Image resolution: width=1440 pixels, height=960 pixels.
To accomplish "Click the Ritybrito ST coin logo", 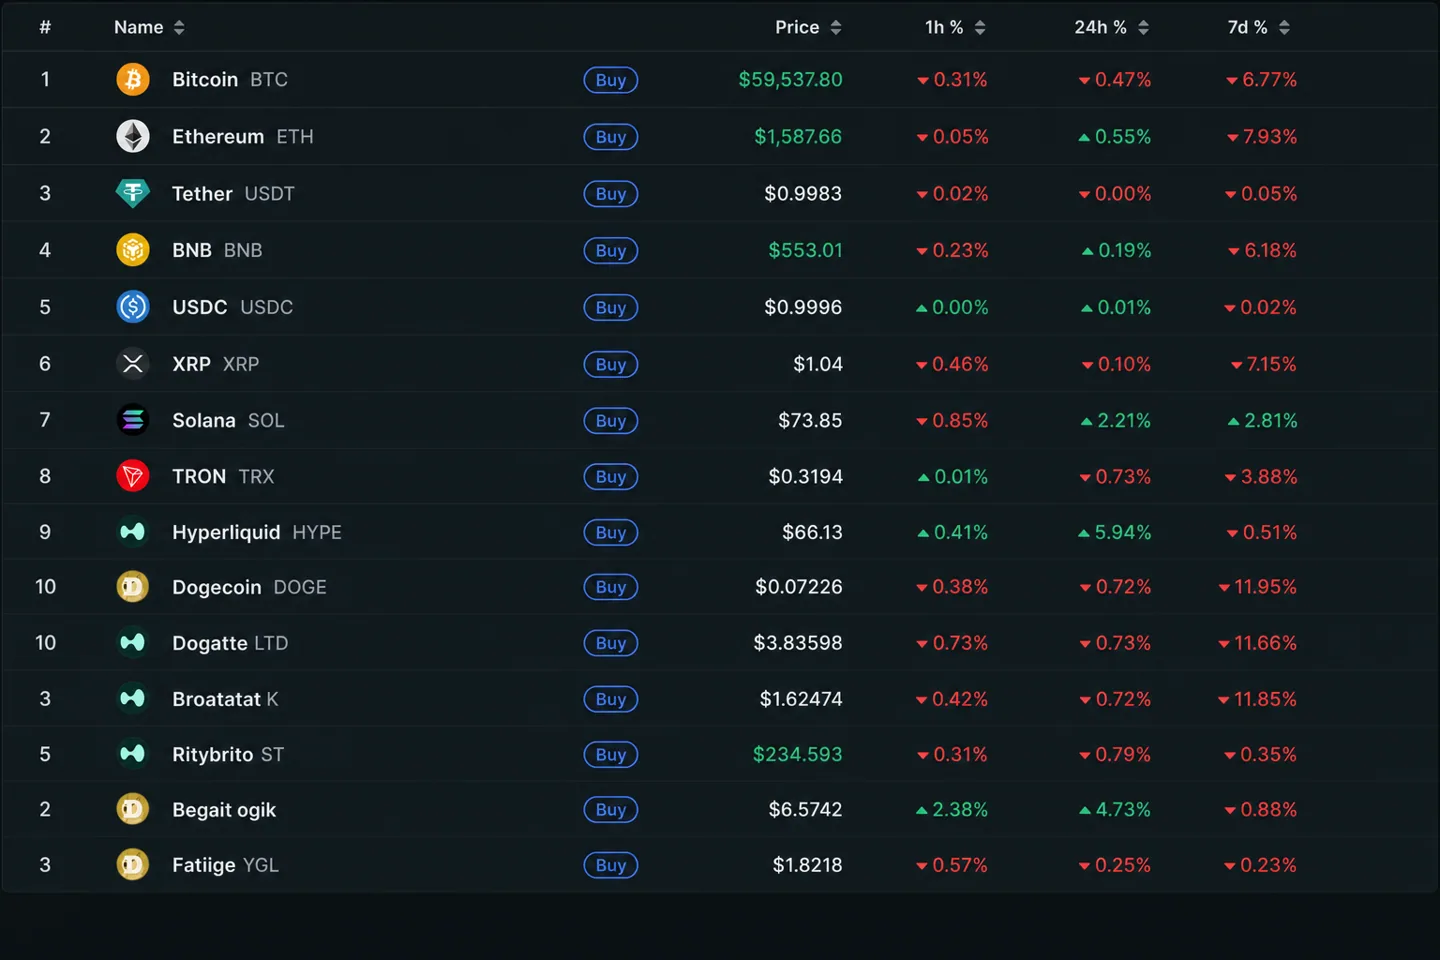I will [133, 754].
